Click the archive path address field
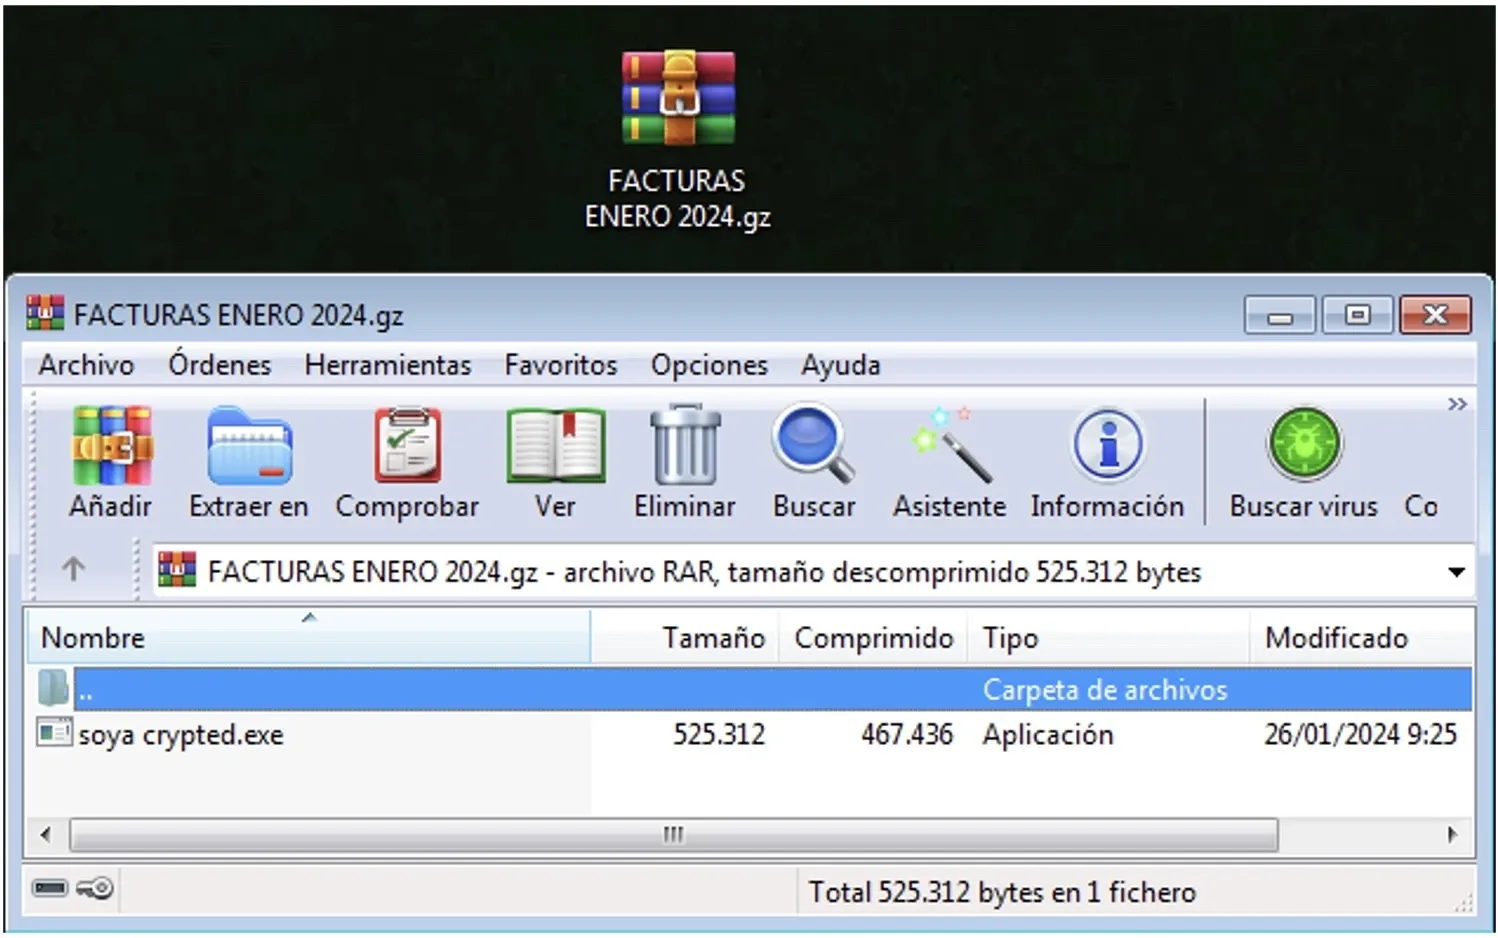 (x=813, y=572)
